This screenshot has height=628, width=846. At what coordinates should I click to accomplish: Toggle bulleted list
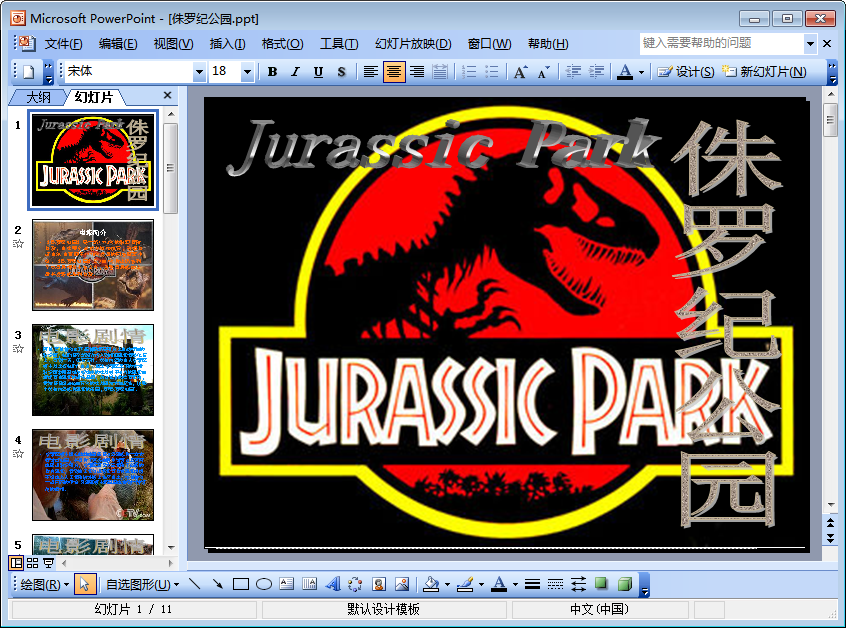coord(492,72)
